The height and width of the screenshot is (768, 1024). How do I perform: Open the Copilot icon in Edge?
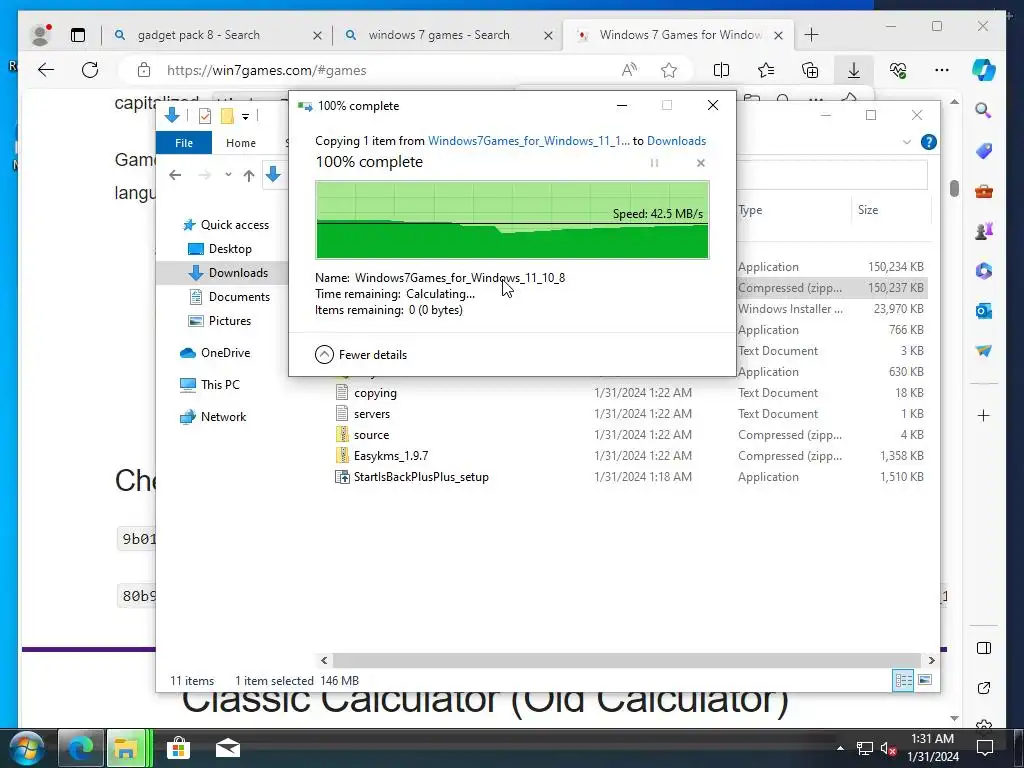coord(984,70)
